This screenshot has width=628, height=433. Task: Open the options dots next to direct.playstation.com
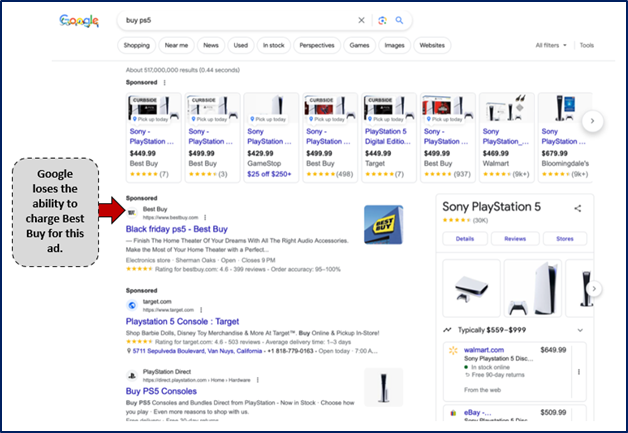(x=258, y=380)
